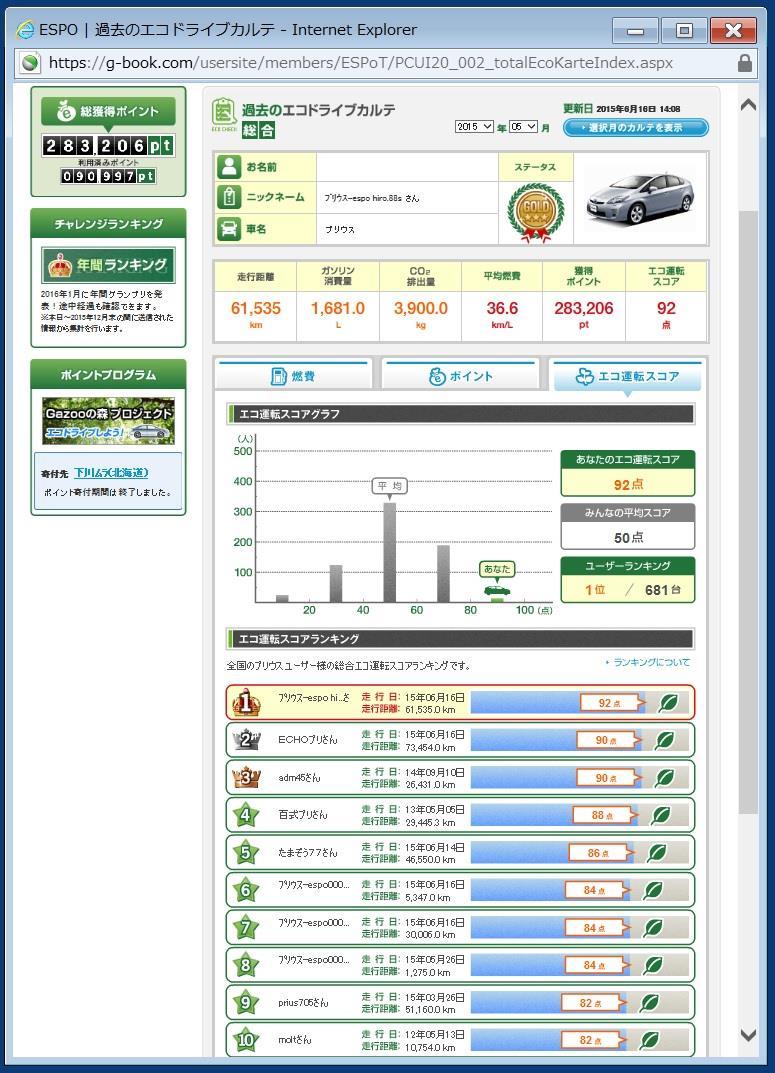
Task: Click the ポイントプログラム panel header
Action: tap(108, 375)
